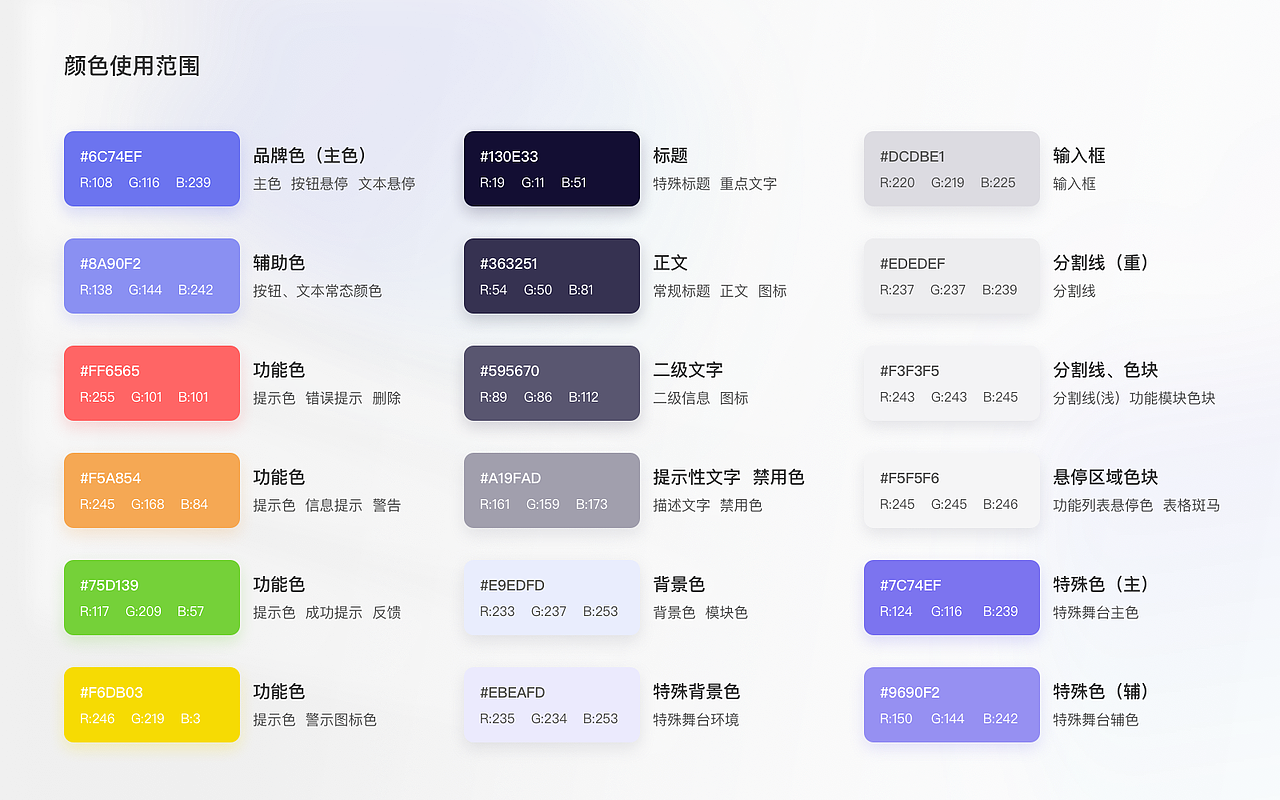Select the orange #F5A854 warning color swatch

click(x=151, y=490)
